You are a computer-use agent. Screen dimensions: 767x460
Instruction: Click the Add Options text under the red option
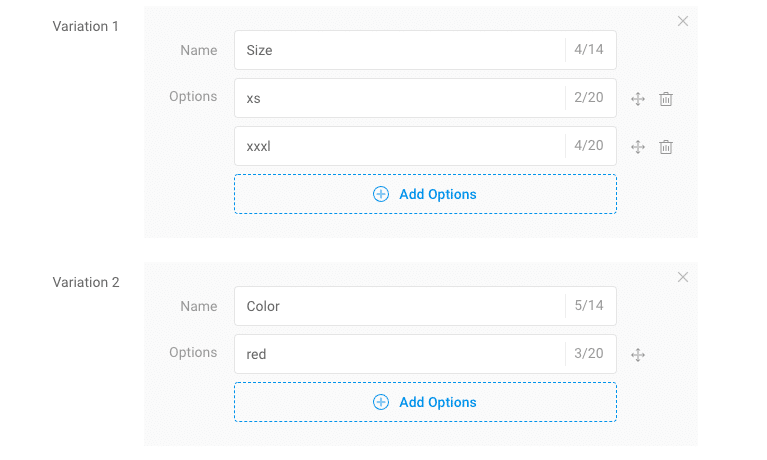click(437, 402)
